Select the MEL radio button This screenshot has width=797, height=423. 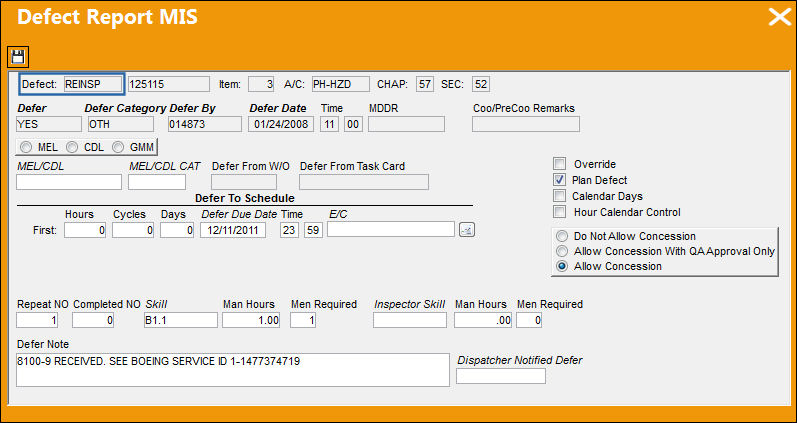coord(26,147)
